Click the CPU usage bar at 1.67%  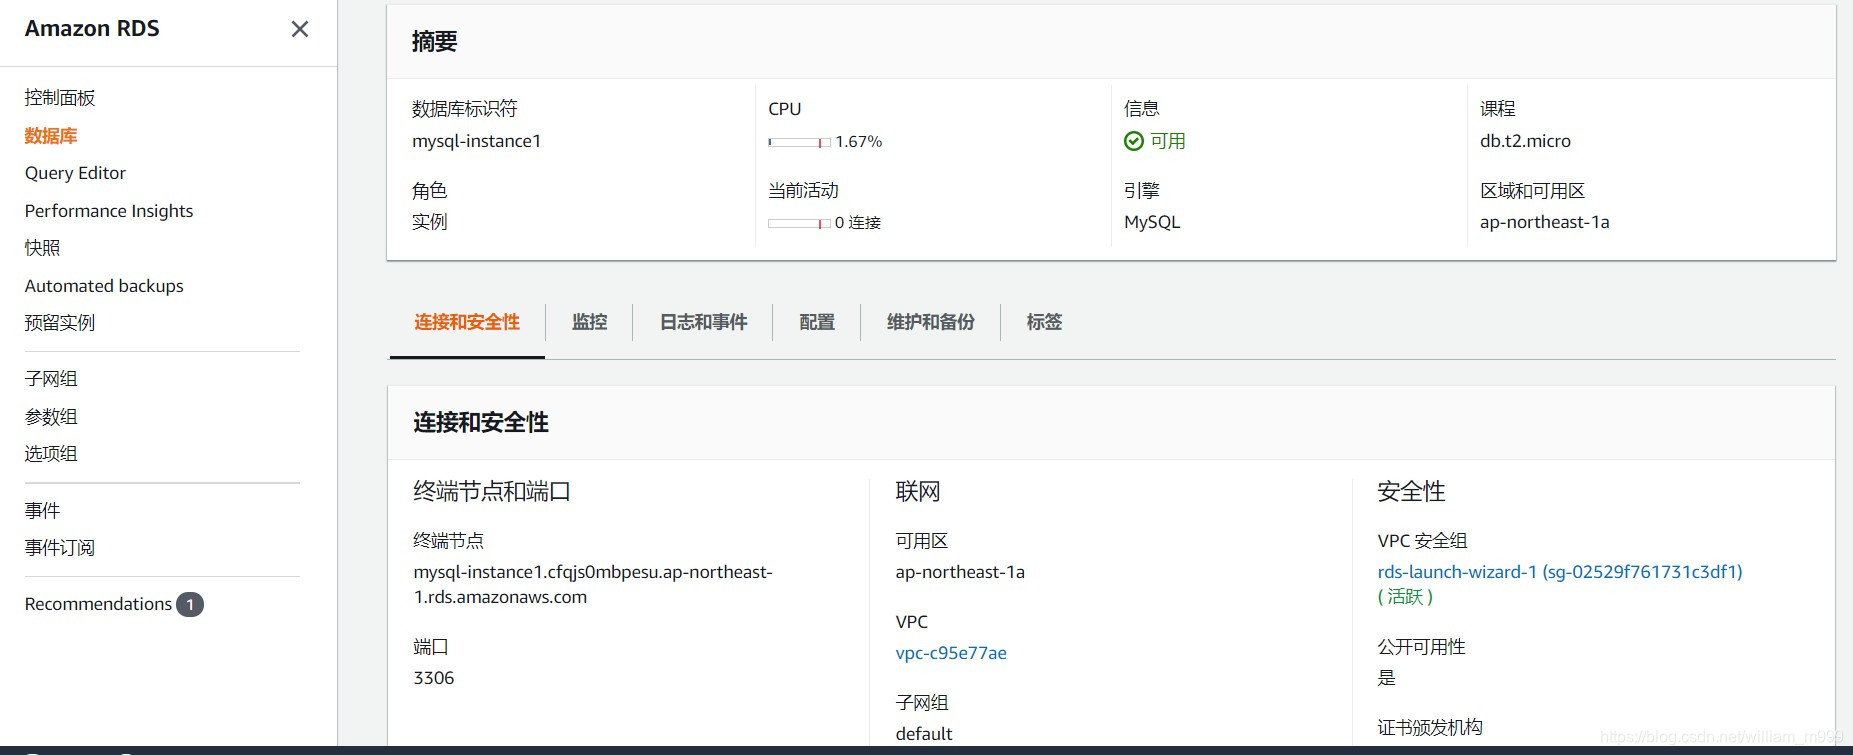(799, 143)
